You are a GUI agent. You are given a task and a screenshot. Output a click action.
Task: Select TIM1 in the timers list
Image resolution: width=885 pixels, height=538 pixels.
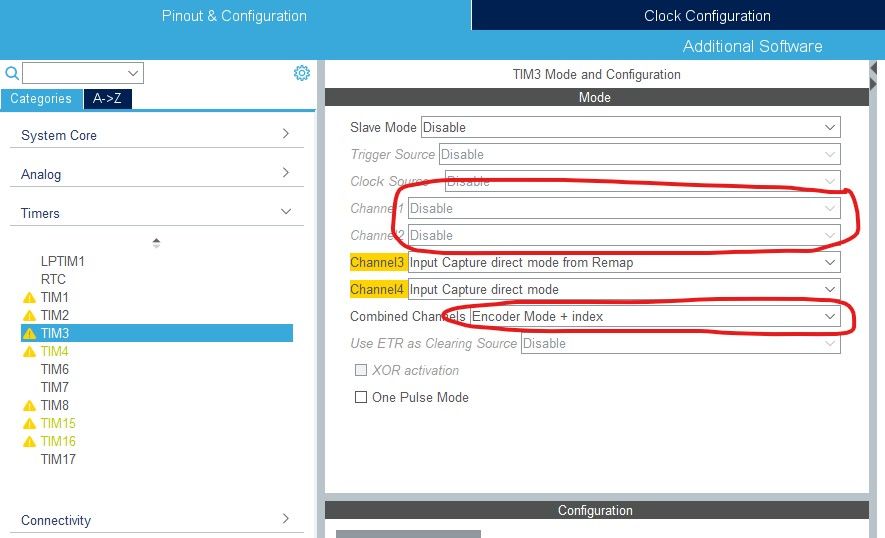[x=55, y=298]
